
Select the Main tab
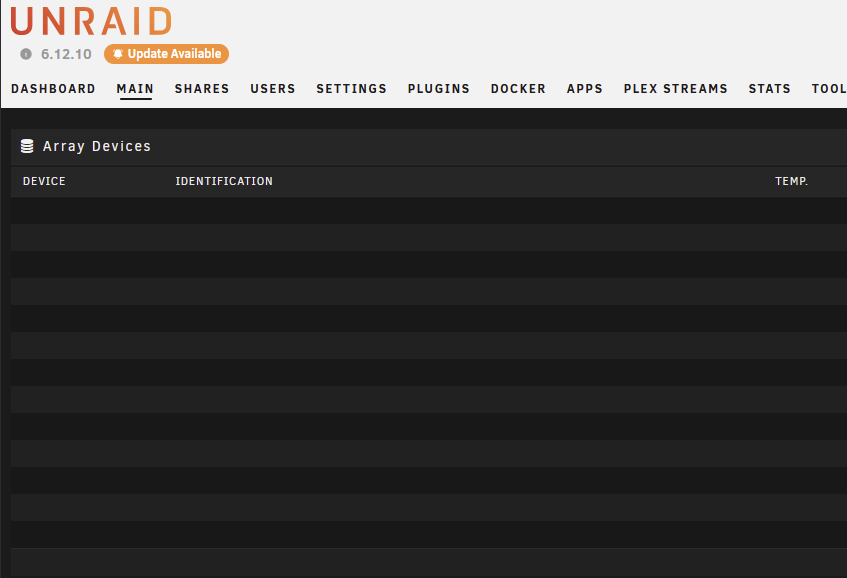point(135,89)
